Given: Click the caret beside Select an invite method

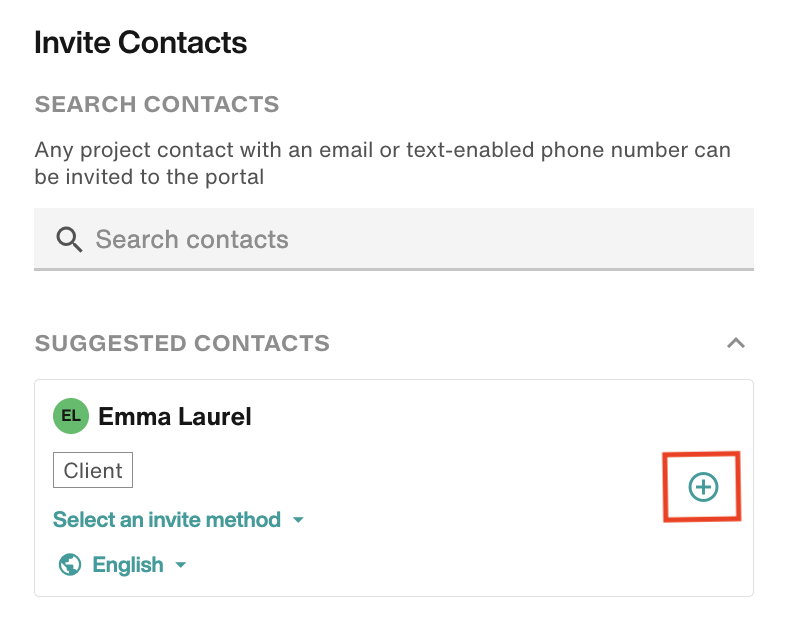Looking at the screenshot, I should click(x=298, y=520).
